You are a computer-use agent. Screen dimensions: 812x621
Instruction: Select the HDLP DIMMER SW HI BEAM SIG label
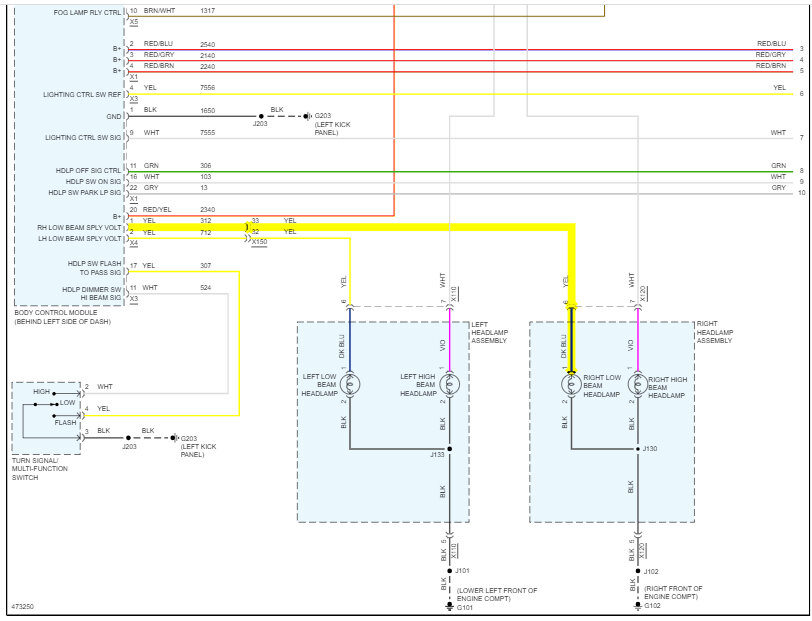tap(91, 294)
